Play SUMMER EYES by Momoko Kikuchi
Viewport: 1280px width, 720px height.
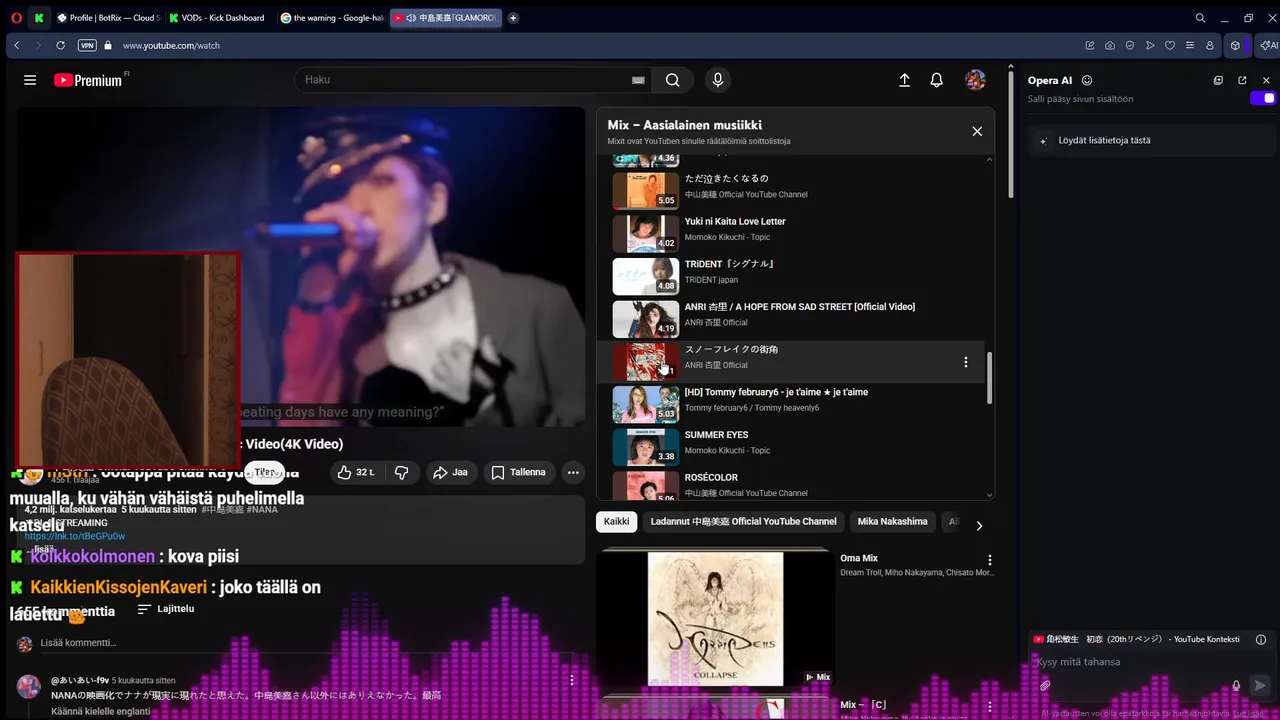point(790,447)
